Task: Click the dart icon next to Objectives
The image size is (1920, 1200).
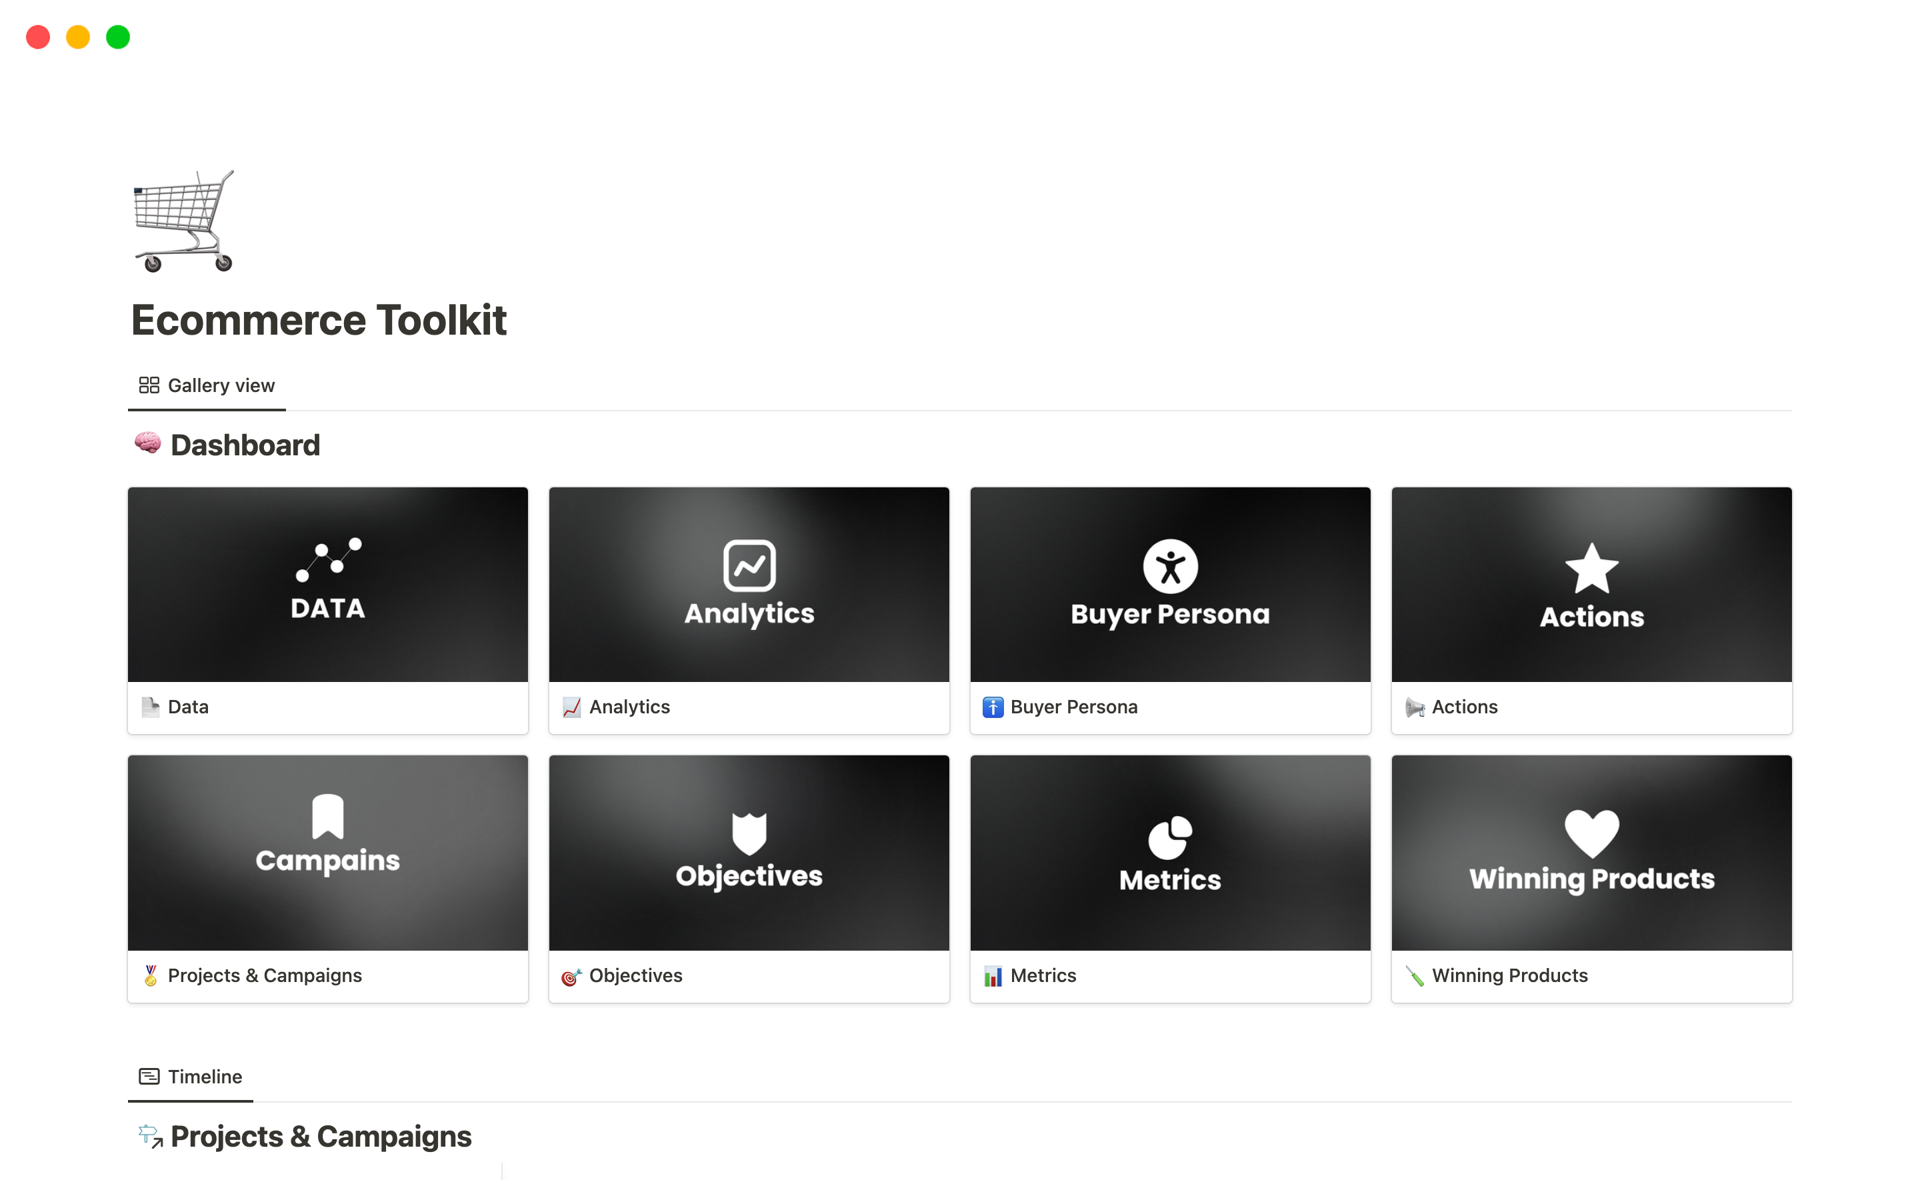Action: (572, 976)
